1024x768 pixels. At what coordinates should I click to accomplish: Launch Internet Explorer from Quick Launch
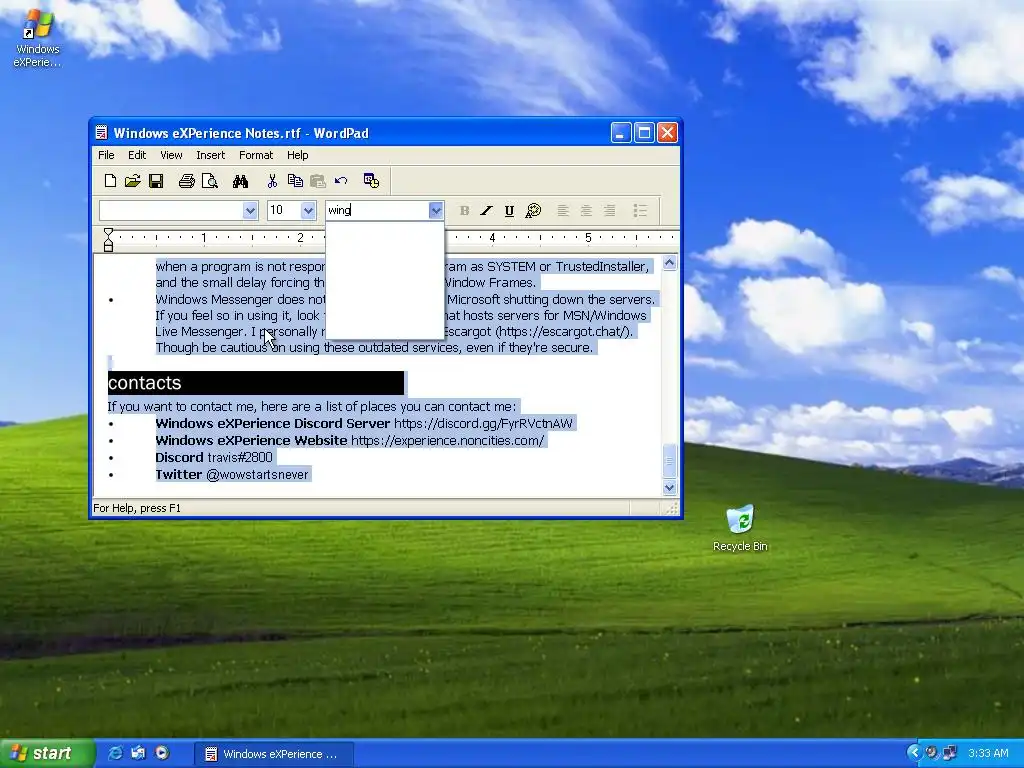tap(115, 753)
